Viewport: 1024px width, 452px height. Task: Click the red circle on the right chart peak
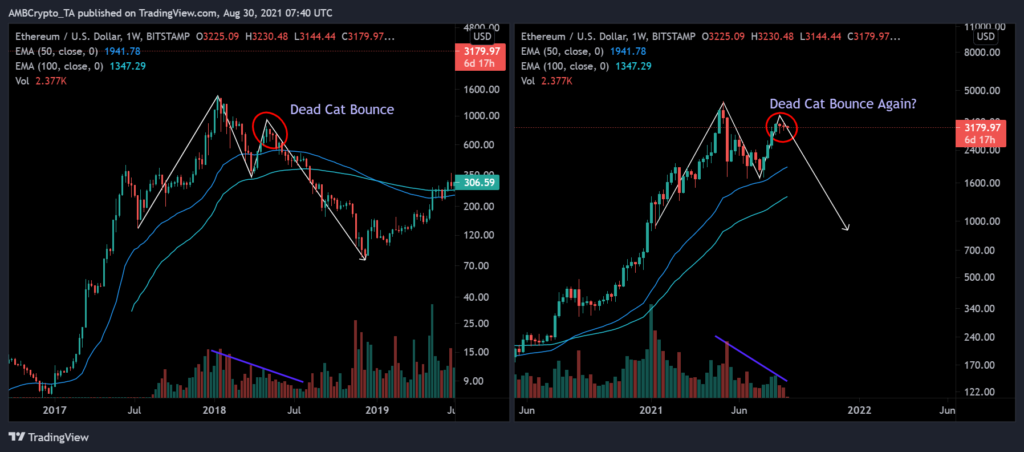pyautogui.click(x=781, y=125)
